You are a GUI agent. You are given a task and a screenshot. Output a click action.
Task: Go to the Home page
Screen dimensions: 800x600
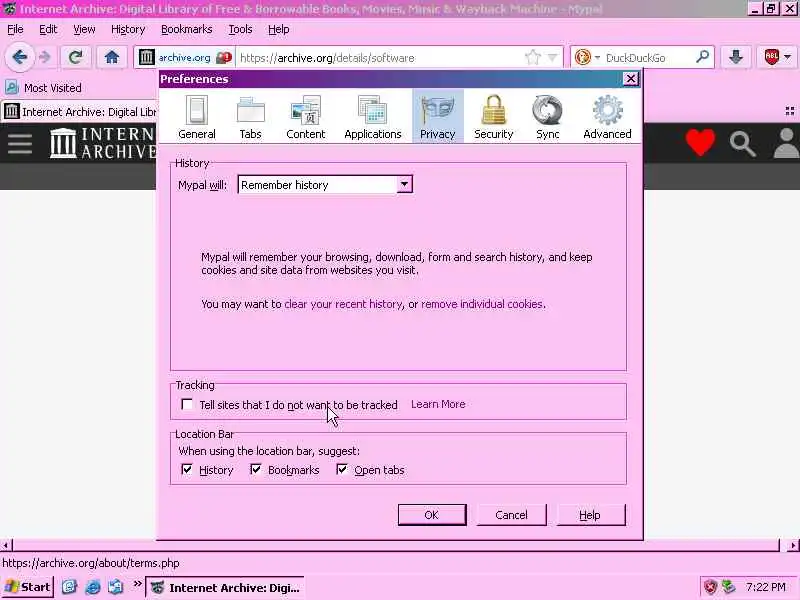(x=112, y=57)
